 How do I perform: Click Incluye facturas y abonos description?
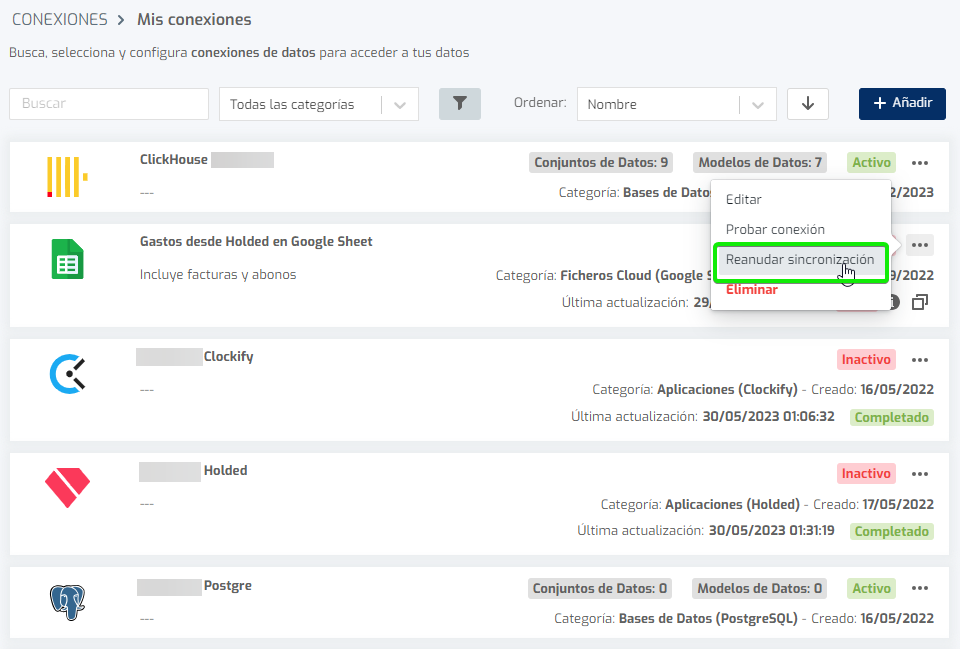click(218, 275)
